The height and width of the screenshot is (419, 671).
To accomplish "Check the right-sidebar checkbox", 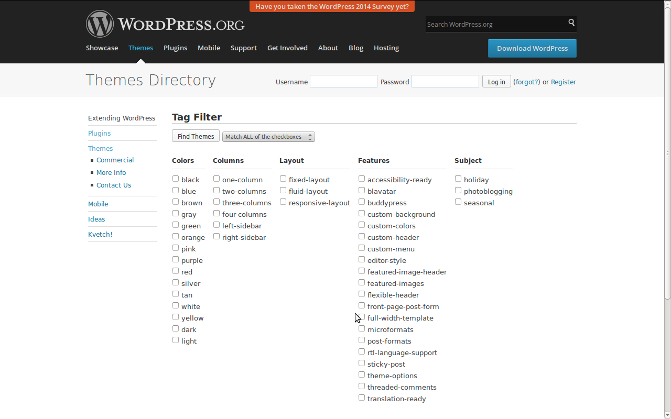I will [217, 236].
